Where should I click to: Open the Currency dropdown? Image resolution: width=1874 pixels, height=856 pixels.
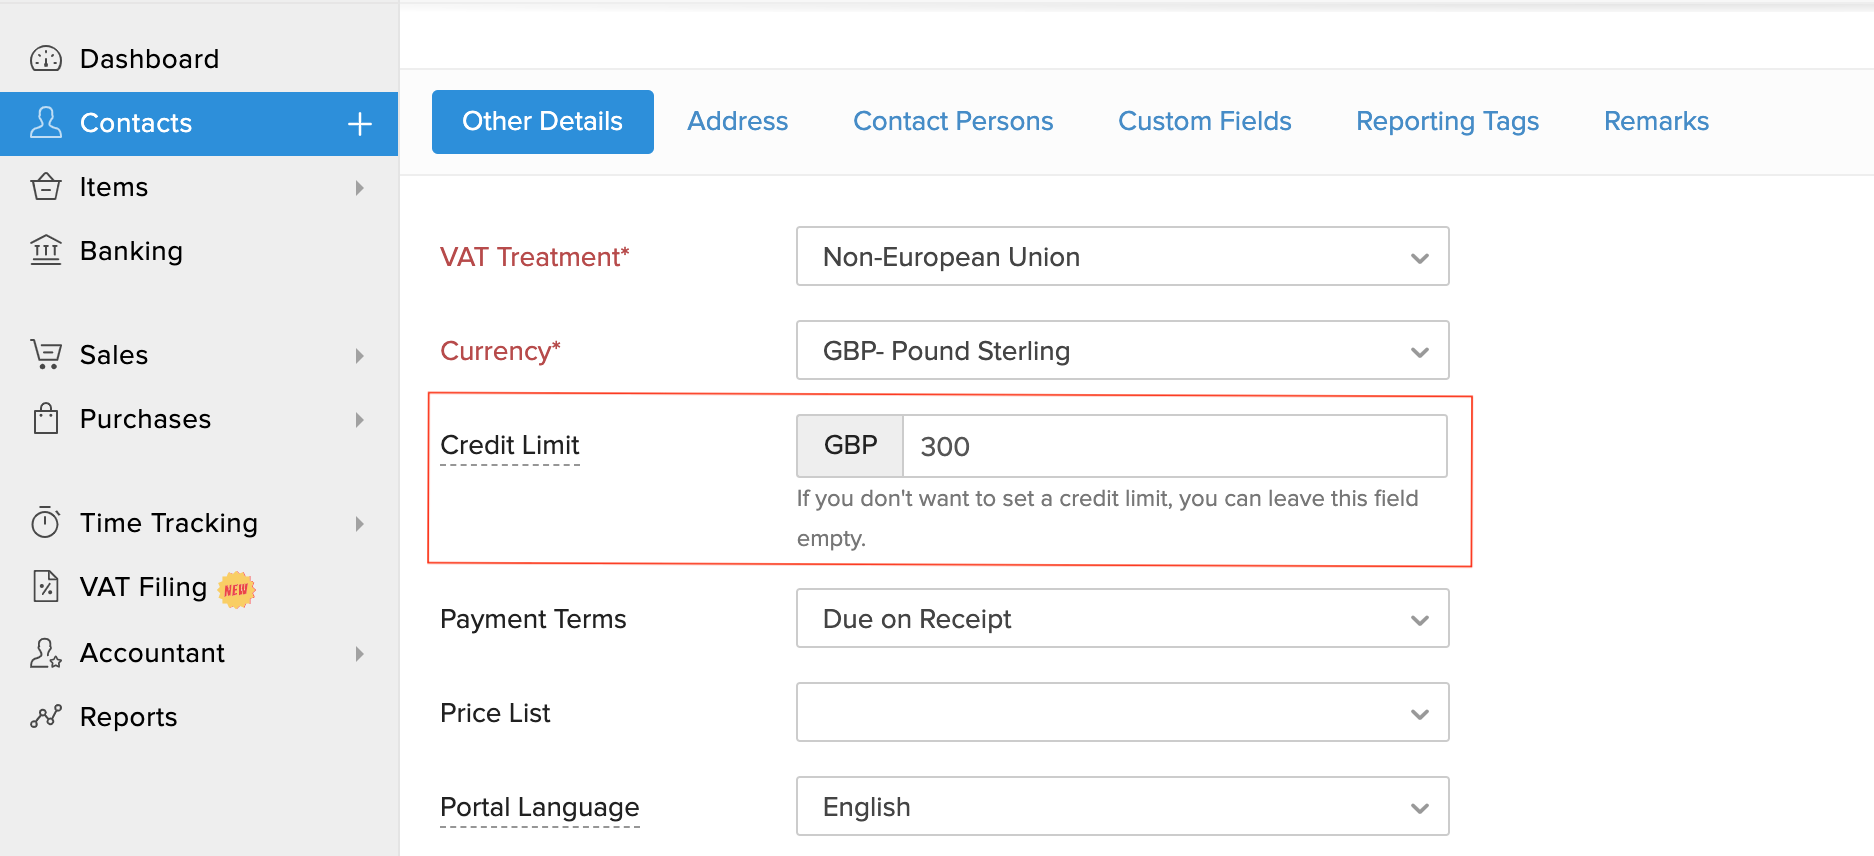(1122, 351)
